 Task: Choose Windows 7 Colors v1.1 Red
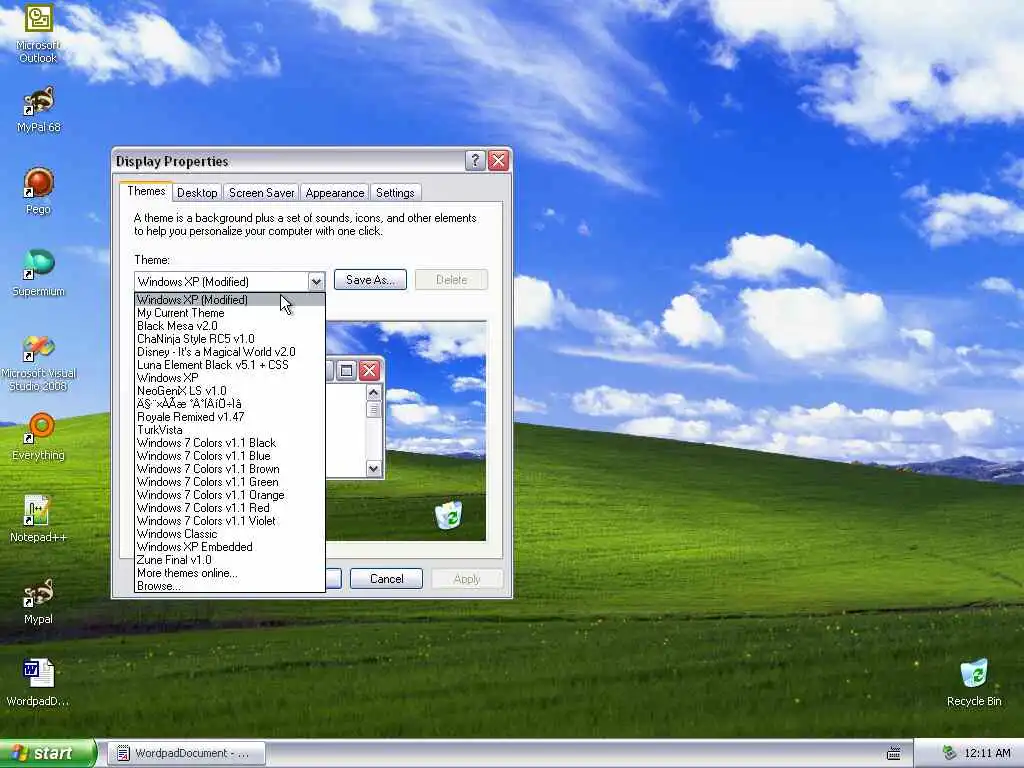click(229, 508)
